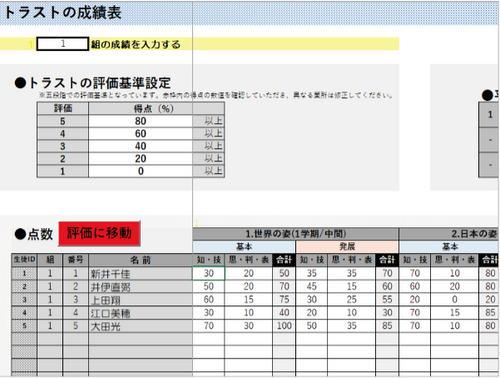Select score cell showing 40 for grade 3
Screen dimensions: 500x378
pos(140,146)
